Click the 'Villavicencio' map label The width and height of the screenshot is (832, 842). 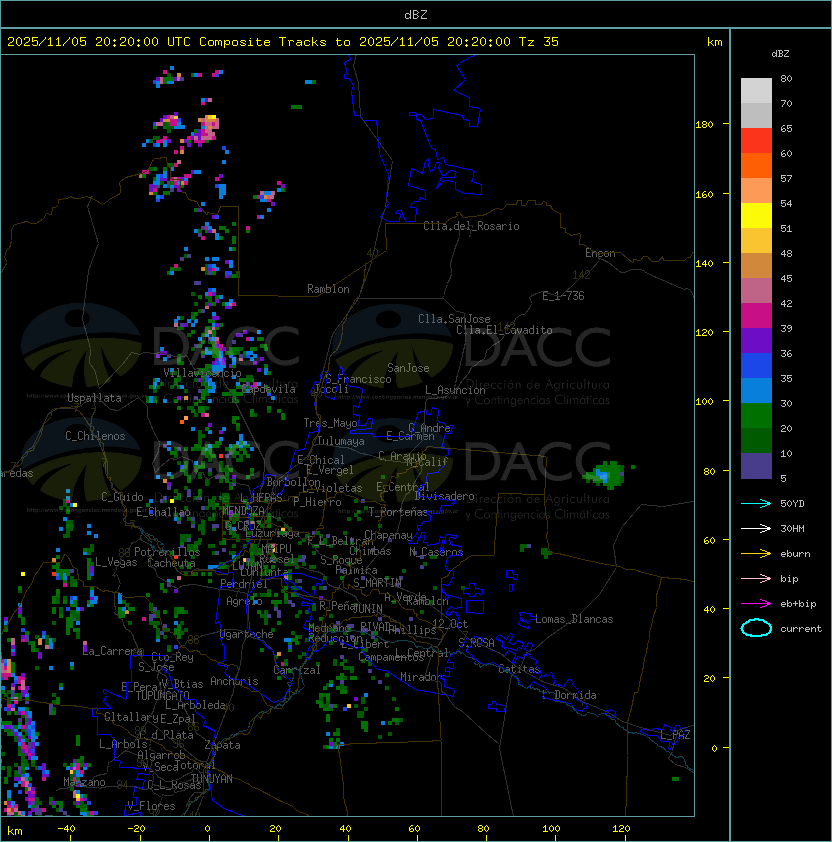(202, 373)
